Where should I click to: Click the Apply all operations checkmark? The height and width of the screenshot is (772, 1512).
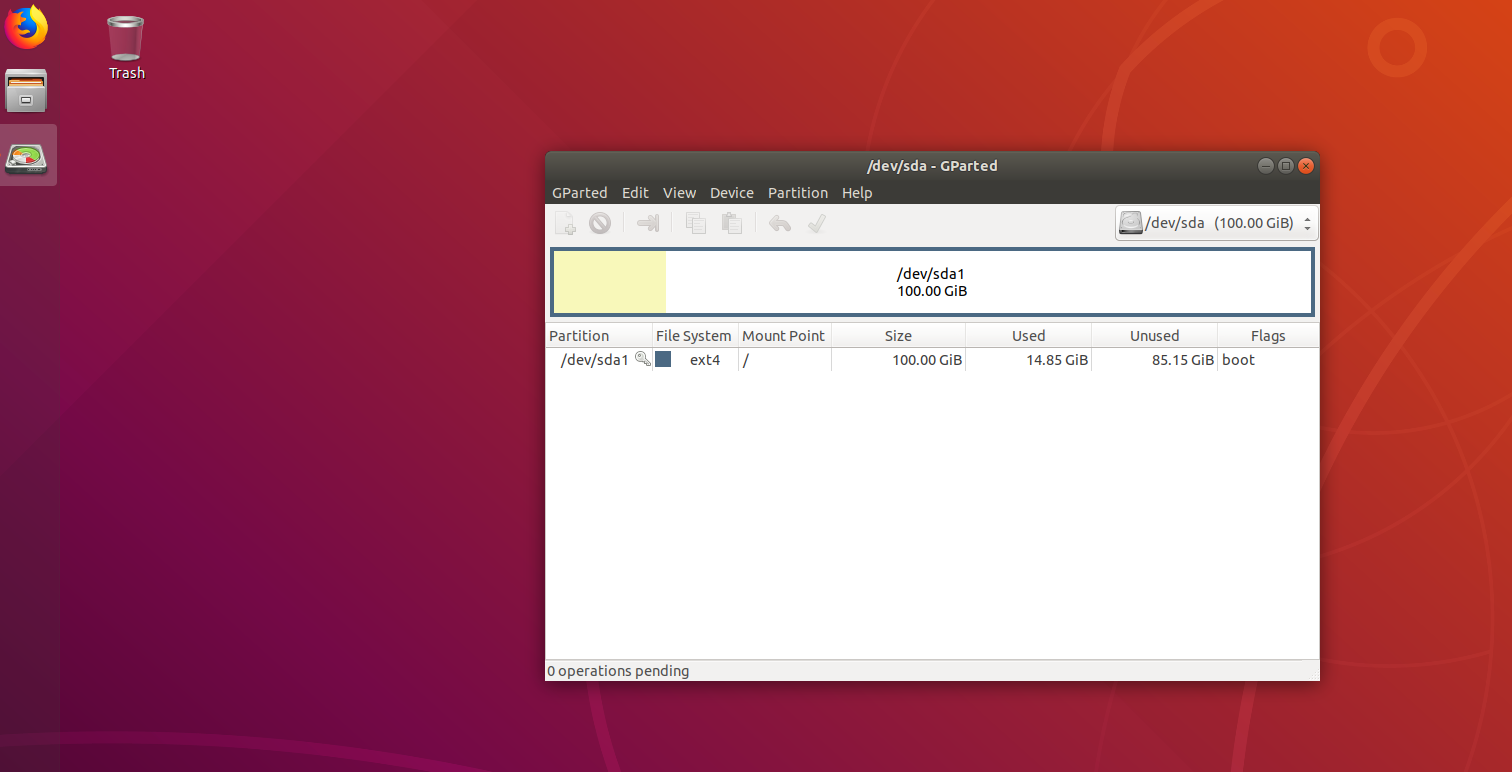click(x=816, y=223)
